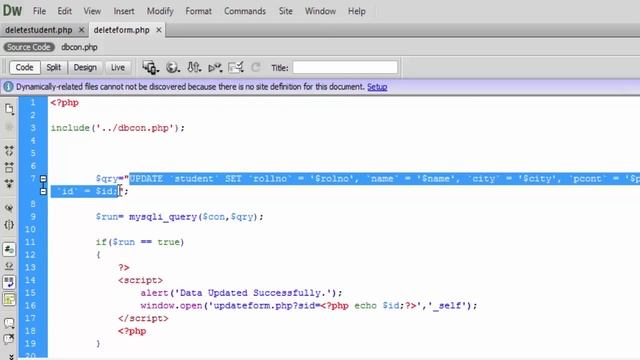This screenshot has width=640, height=360.
Task: Switch to the deletestudent.php tab
Action: pyautogui.click(x=39, y=30)
